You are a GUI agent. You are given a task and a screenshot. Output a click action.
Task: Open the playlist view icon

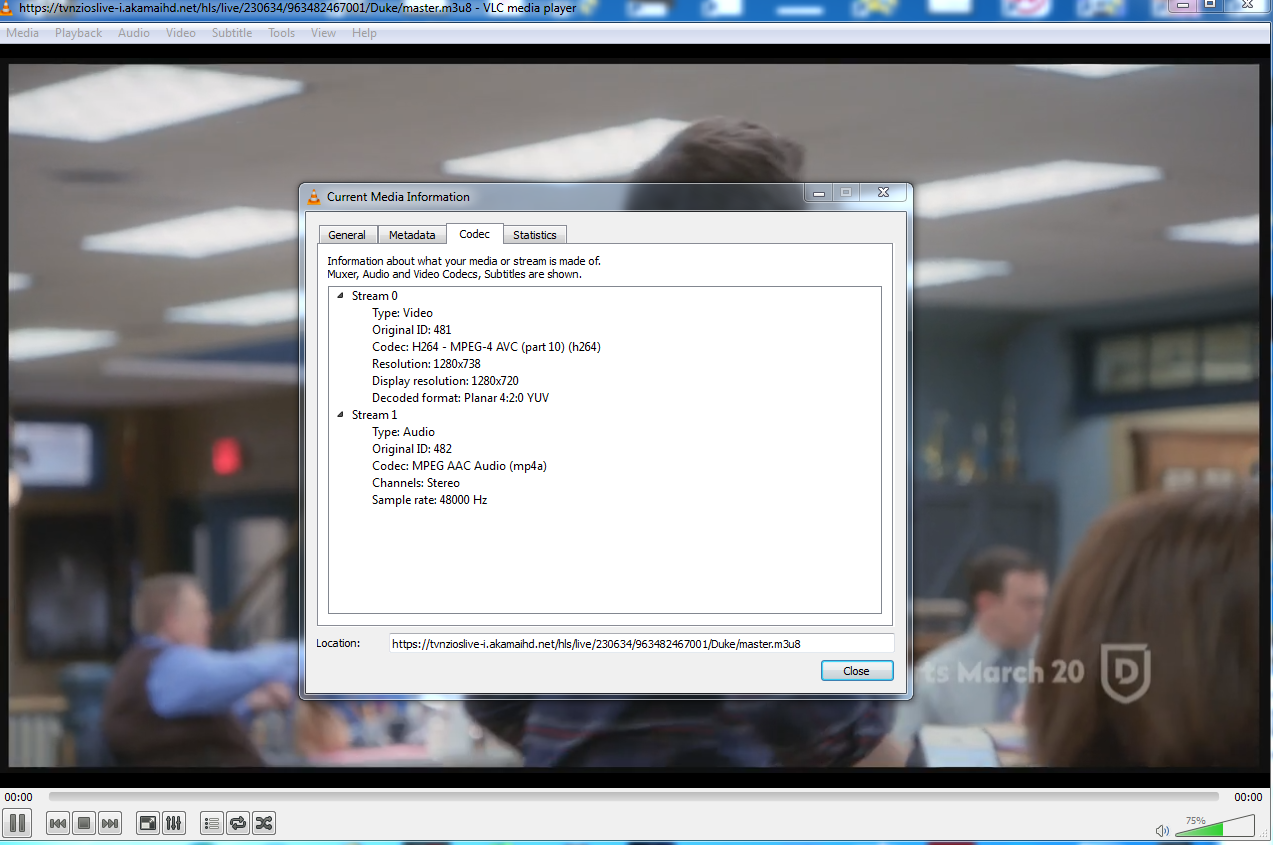coord(212,823)
